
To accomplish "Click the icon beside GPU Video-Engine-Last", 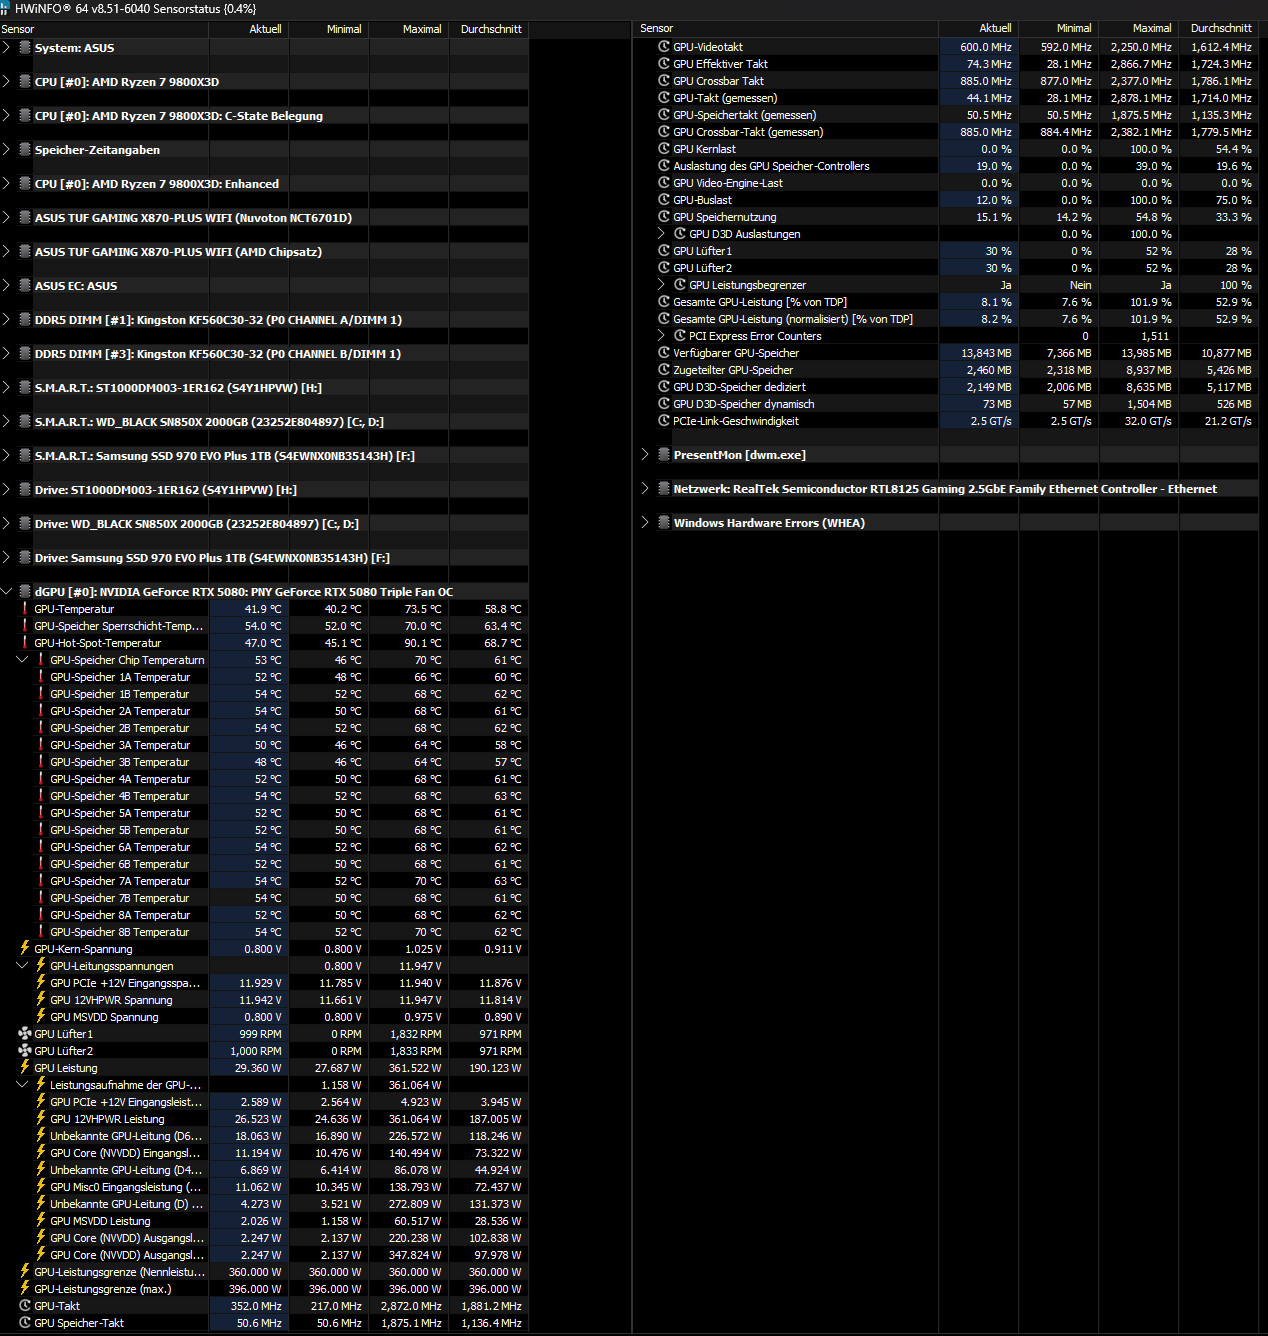I will coord(664,183).
